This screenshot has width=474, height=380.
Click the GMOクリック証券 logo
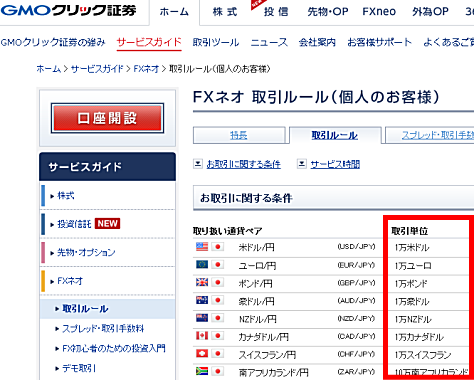pos(68,10)
